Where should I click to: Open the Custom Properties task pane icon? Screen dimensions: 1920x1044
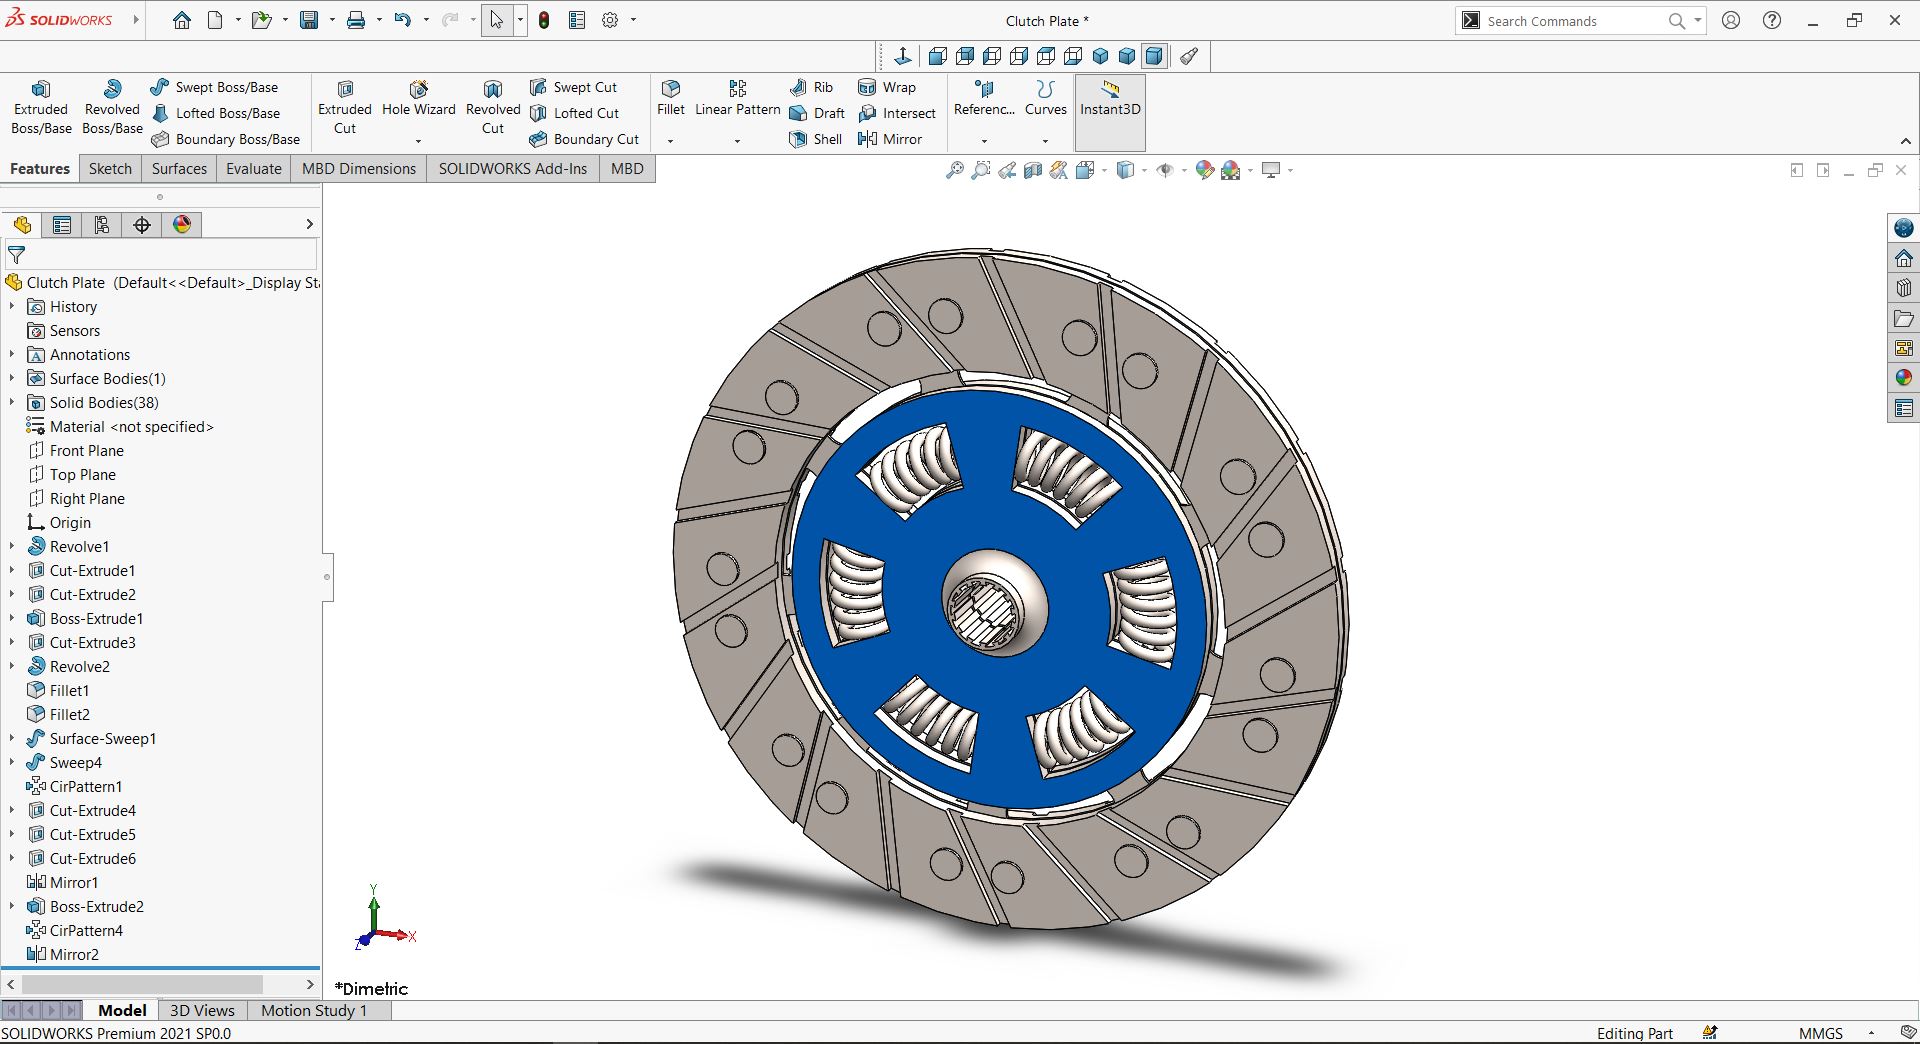coord(1903,408)
